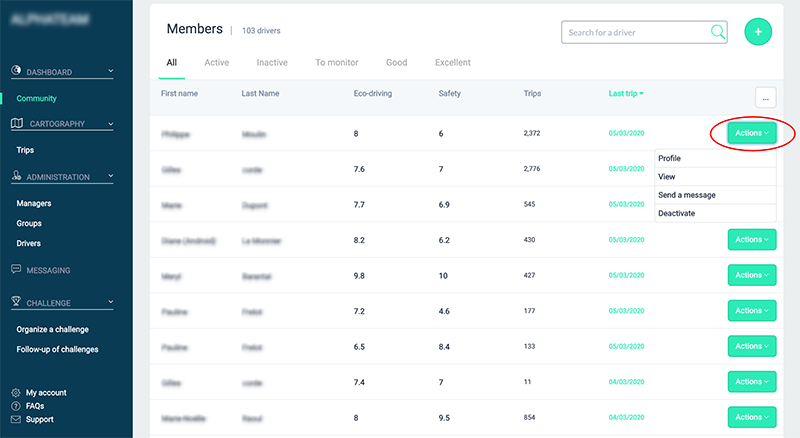Click the Challenge trophy icon
The image size is (800, 438).
[17, 302]
